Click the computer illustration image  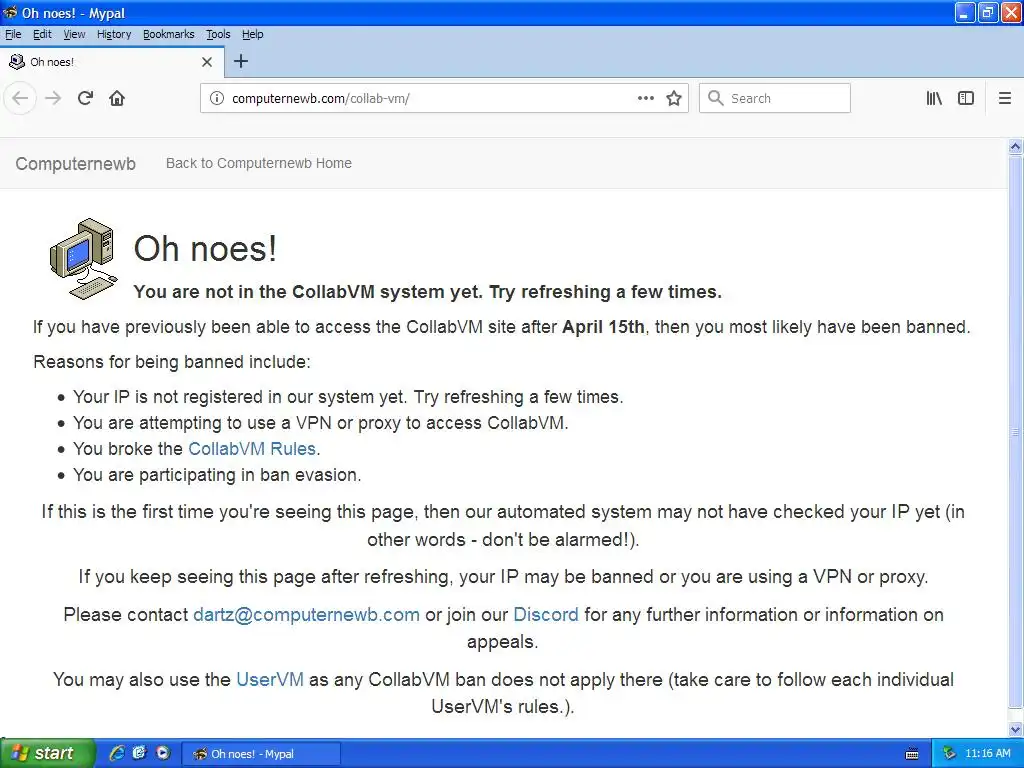click(x=84, y=259)
